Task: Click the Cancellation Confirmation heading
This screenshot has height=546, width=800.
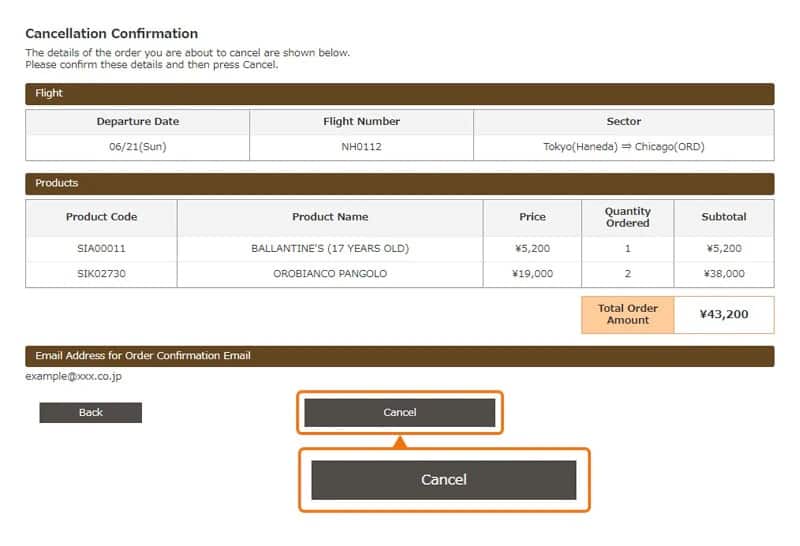Action: [112, 33]
